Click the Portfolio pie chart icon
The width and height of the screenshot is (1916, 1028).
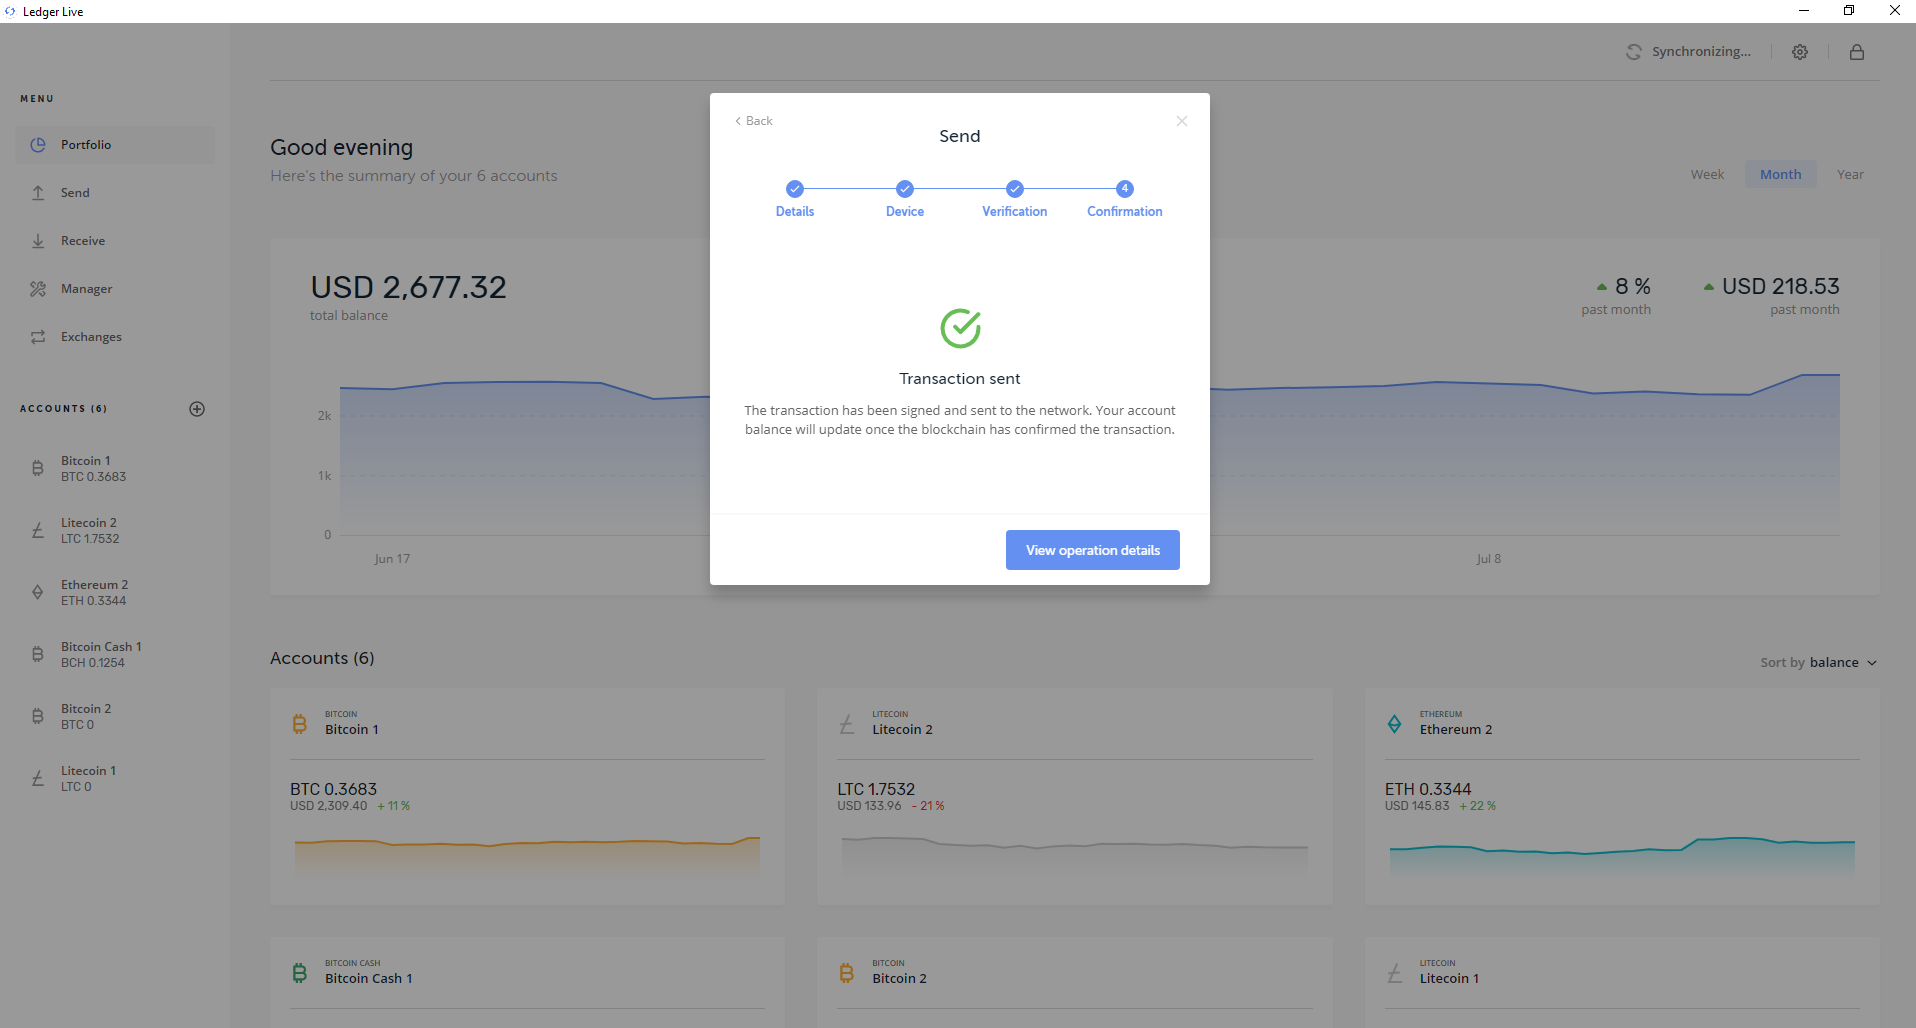pyautogui.click(x=38, y=145)
